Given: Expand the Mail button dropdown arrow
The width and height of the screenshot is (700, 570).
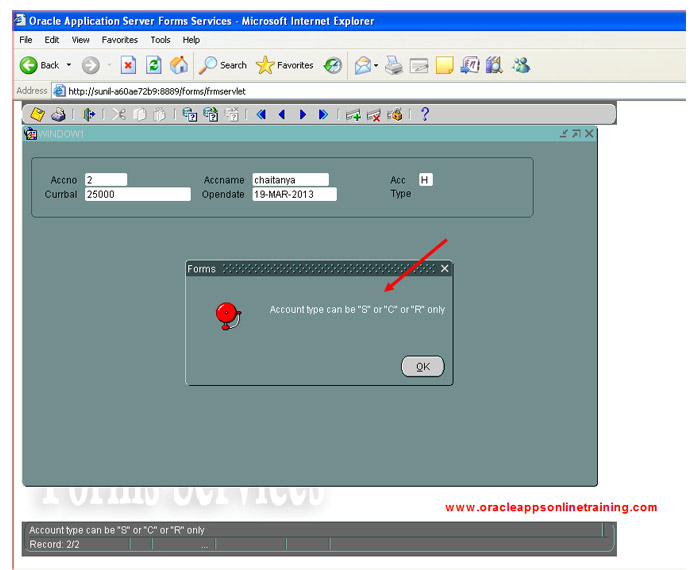Looking at the screenshot, I should (376, 66).
